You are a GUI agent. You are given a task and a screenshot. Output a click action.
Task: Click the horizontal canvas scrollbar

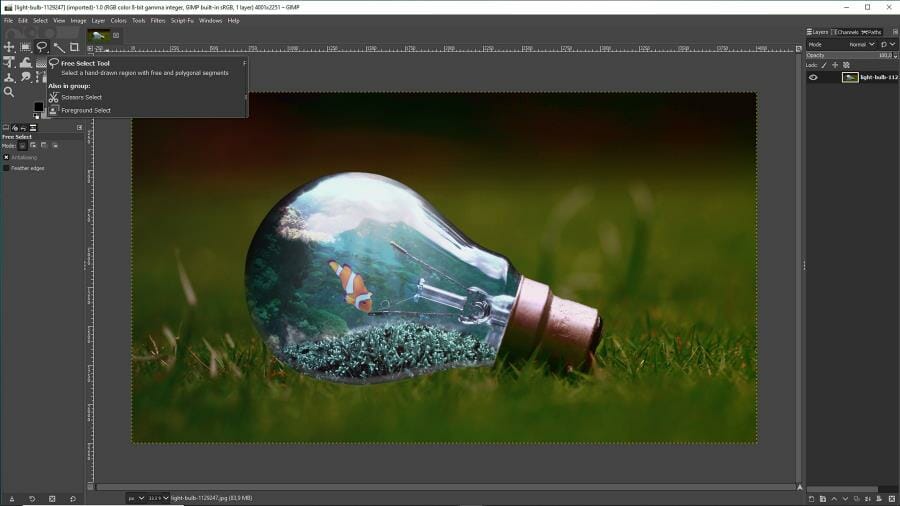445,487
